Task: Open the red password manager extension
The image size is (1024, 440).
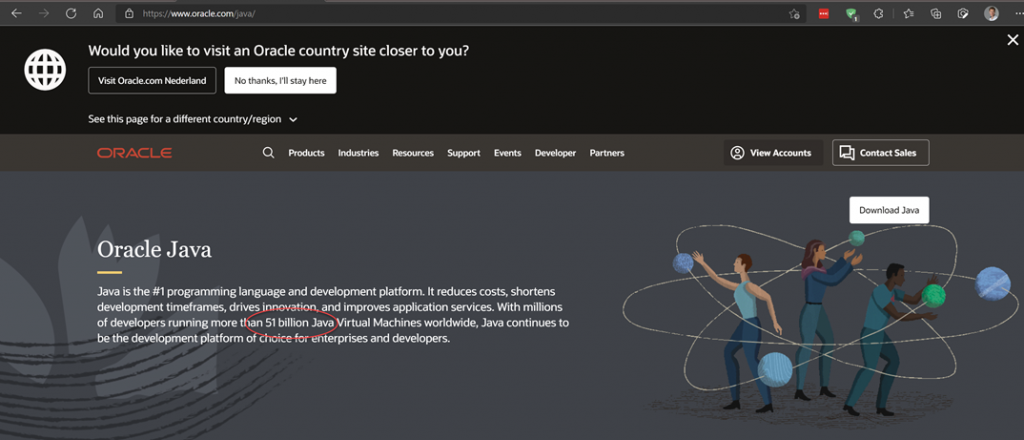Action: click(x=824, y=14)
